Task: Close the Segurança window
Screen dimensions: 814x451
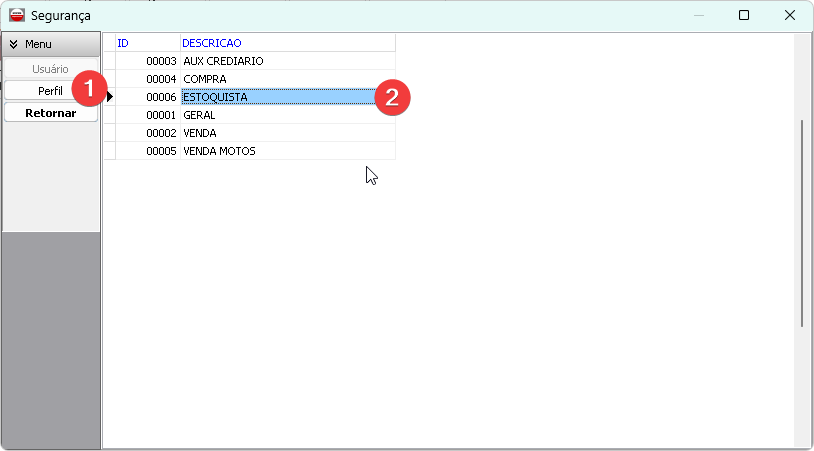Action: coord(790,15)
